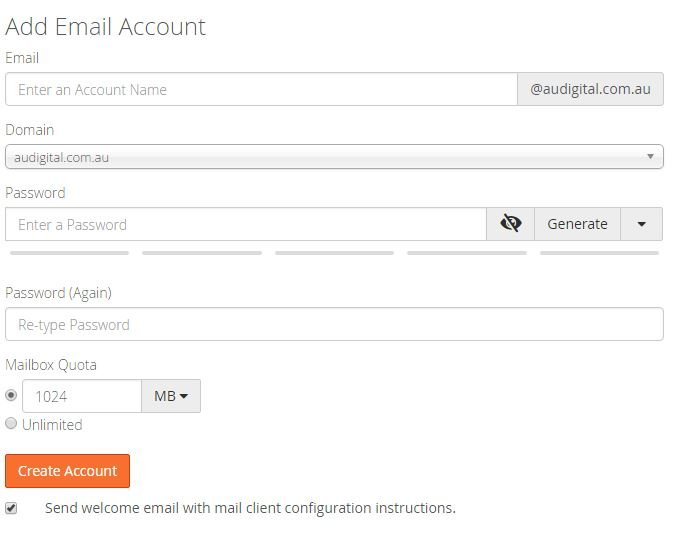Image resolution: width=684 pixels, height=535 pixels.
Task: Open the Generate options dropdown arrow
Action: pyautogui.click(x=641, y=224)
